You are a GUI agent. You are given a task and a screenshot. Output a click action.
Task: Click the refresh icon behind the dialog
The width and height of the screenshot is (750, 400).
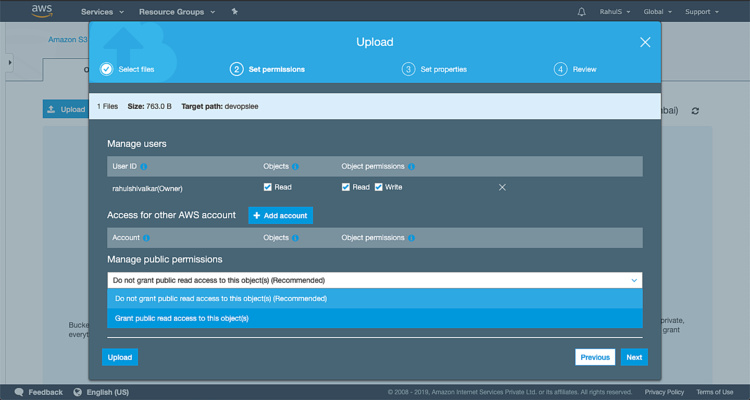[696, 110]
